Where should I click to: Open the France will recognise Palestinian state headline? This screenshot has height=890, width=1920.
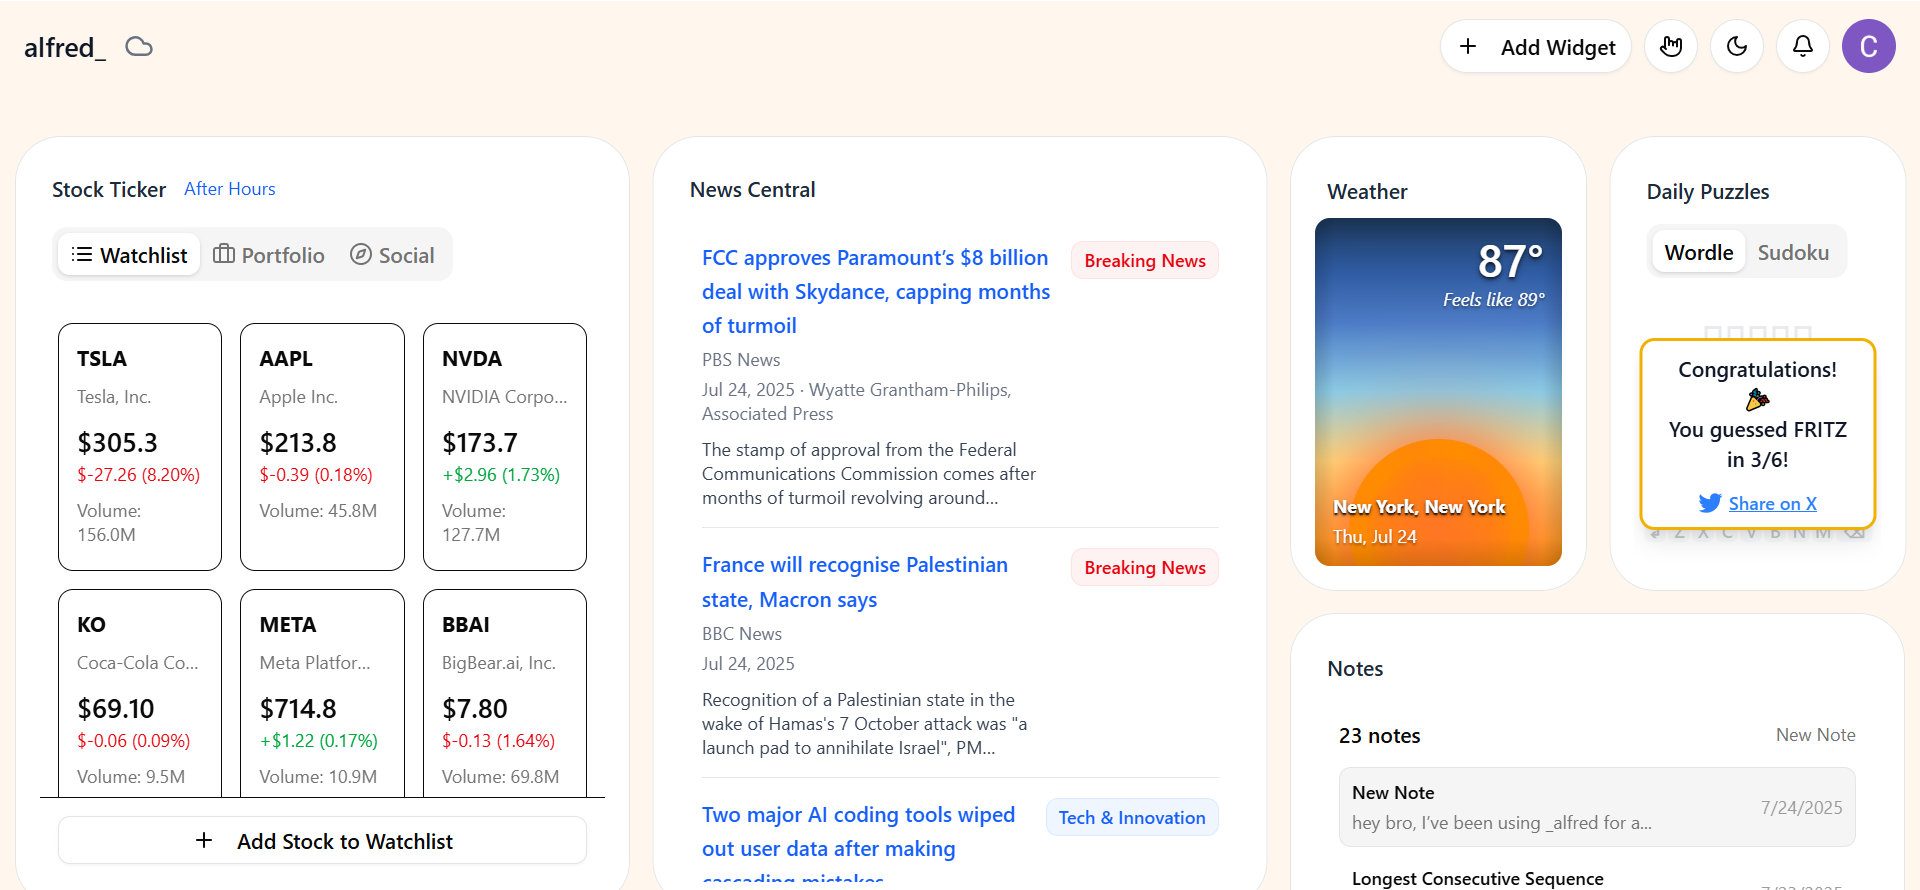click(855, 582)
